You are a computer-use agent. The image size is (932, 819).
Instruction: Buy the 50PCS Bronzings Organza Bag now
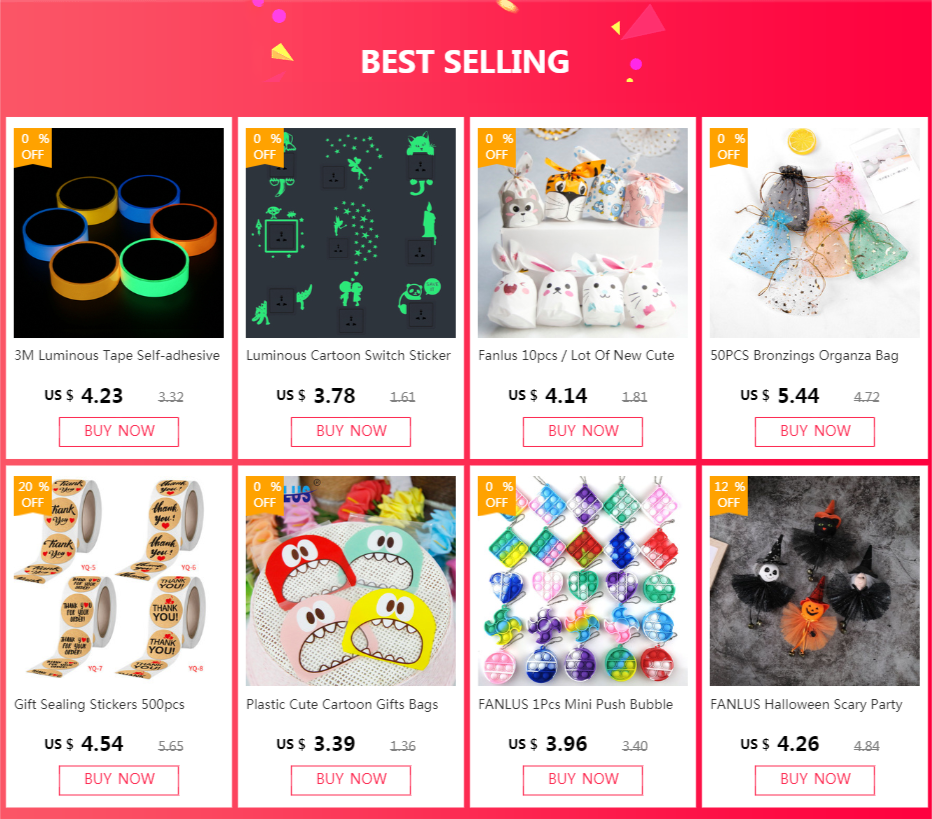[815, 431]
